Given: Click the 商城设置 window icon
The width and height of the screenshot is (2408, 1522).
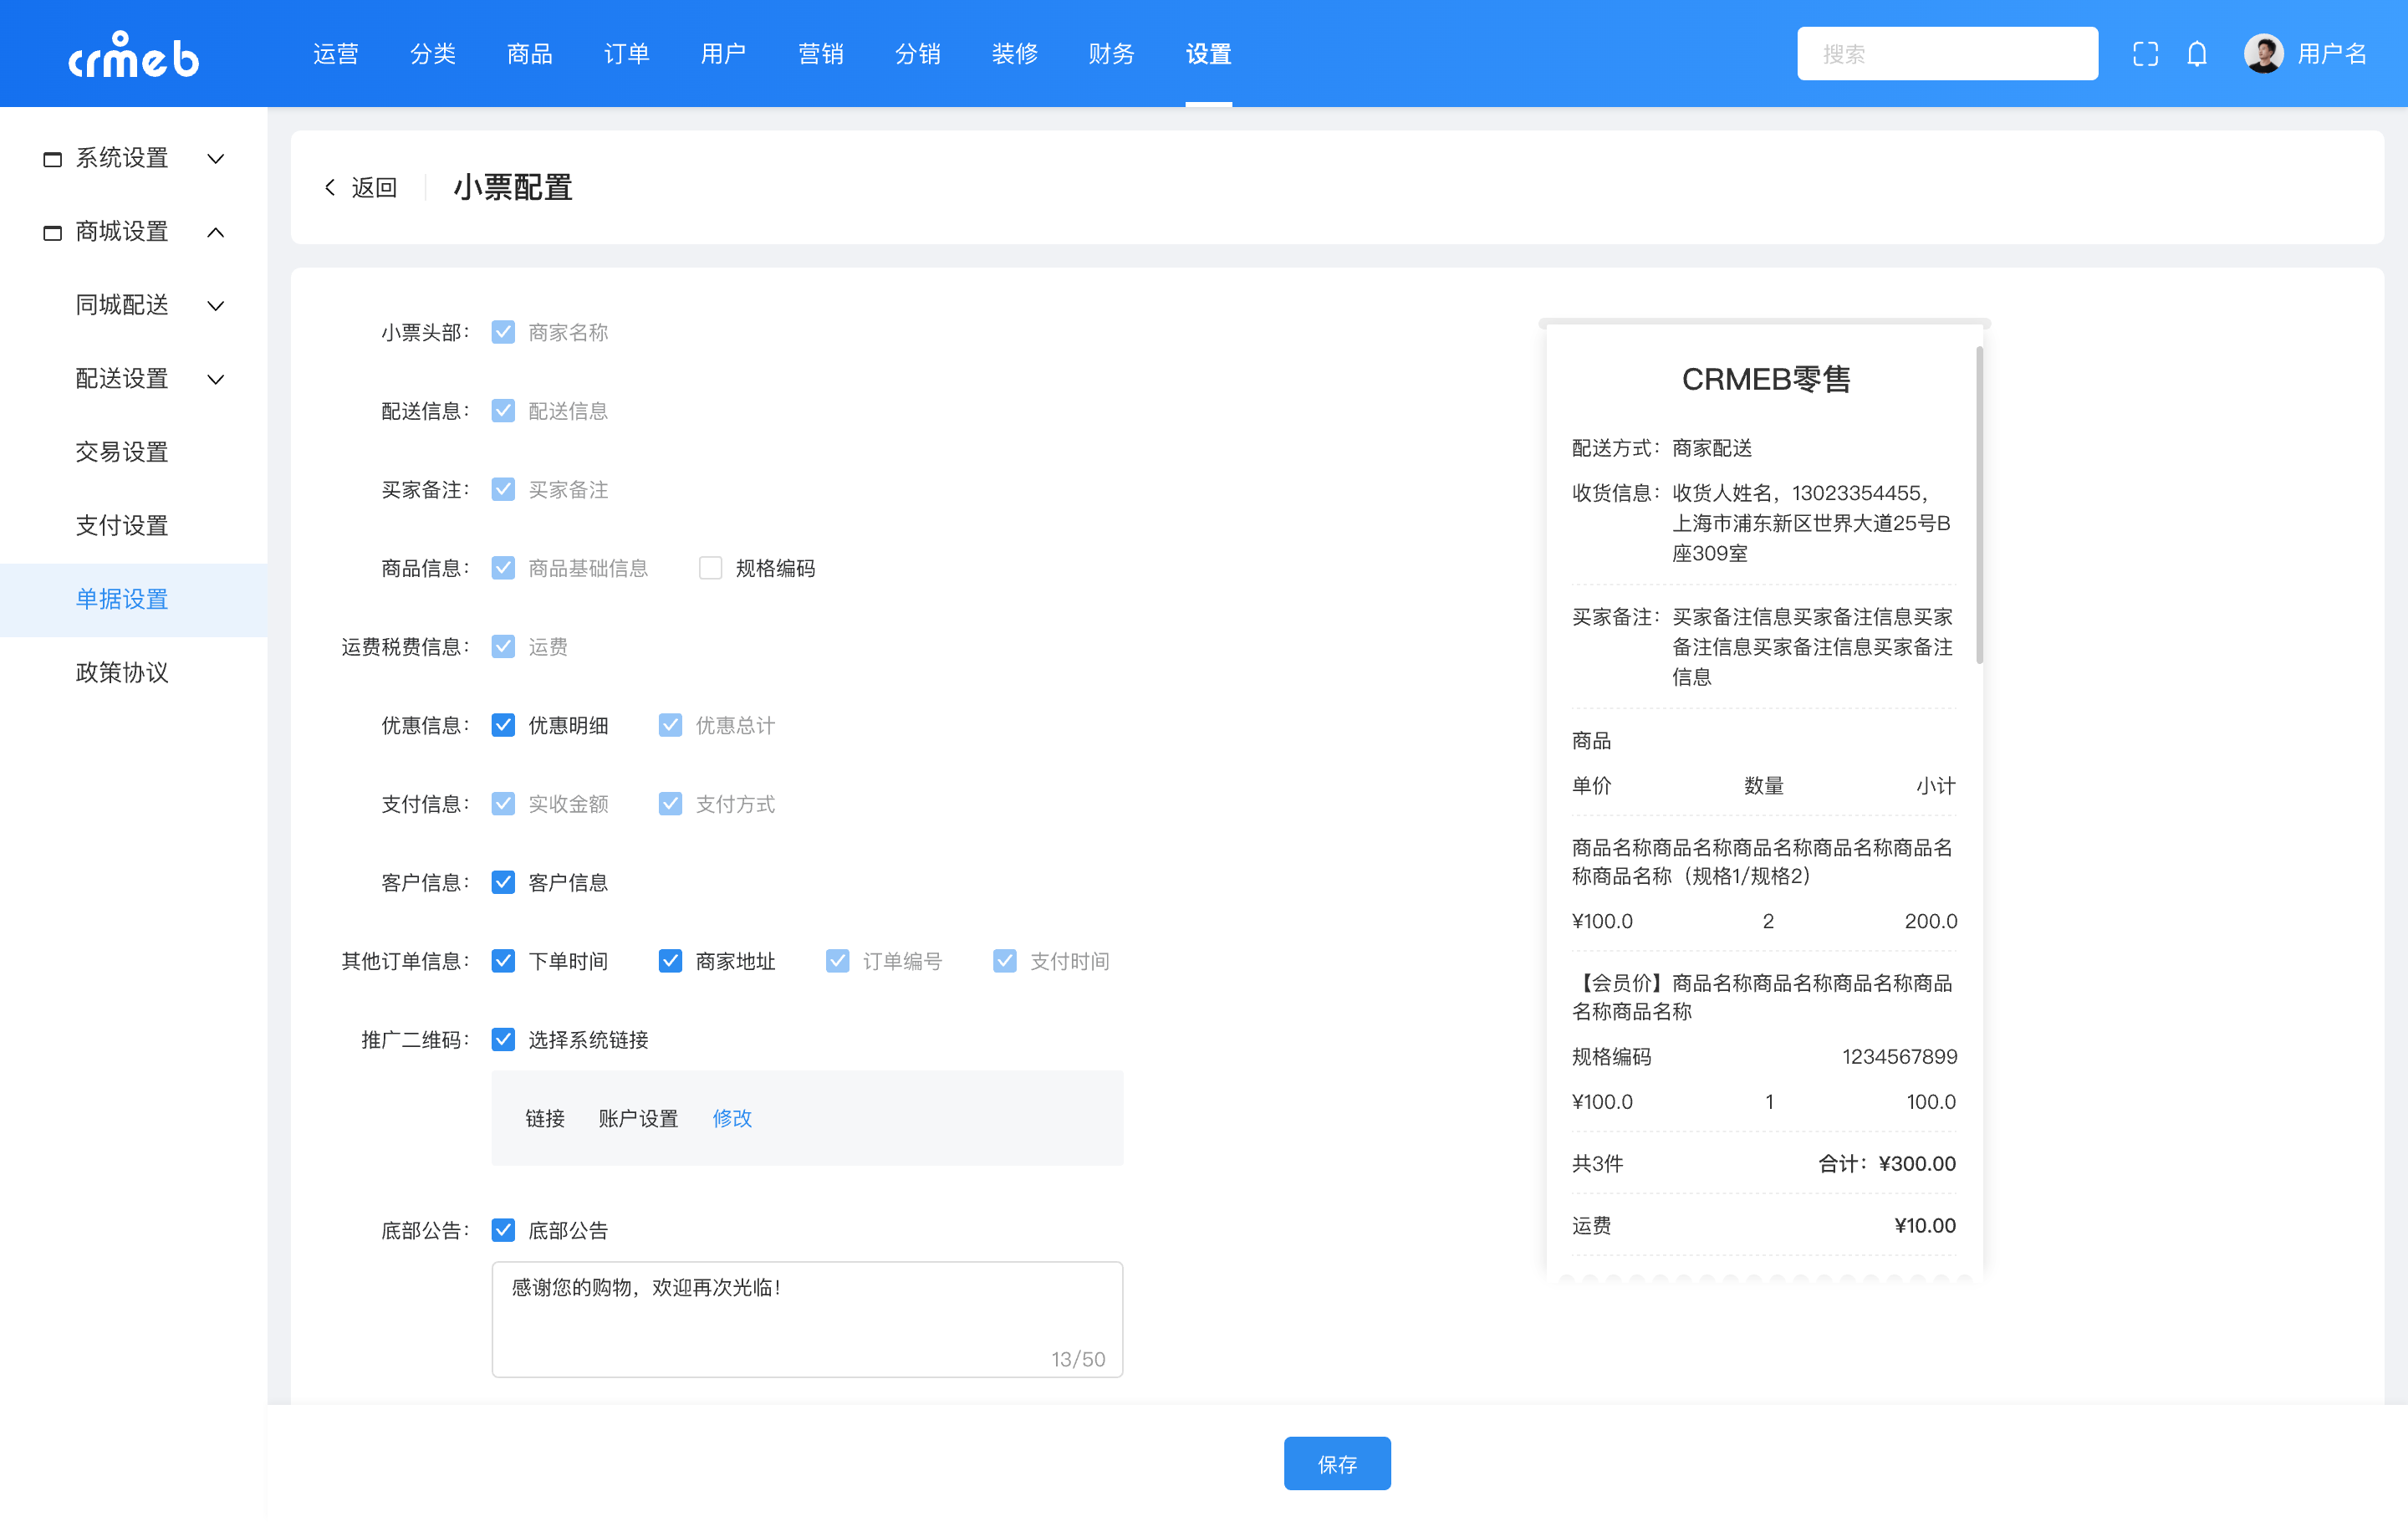Looking at the screenshot, I should 52,233.
